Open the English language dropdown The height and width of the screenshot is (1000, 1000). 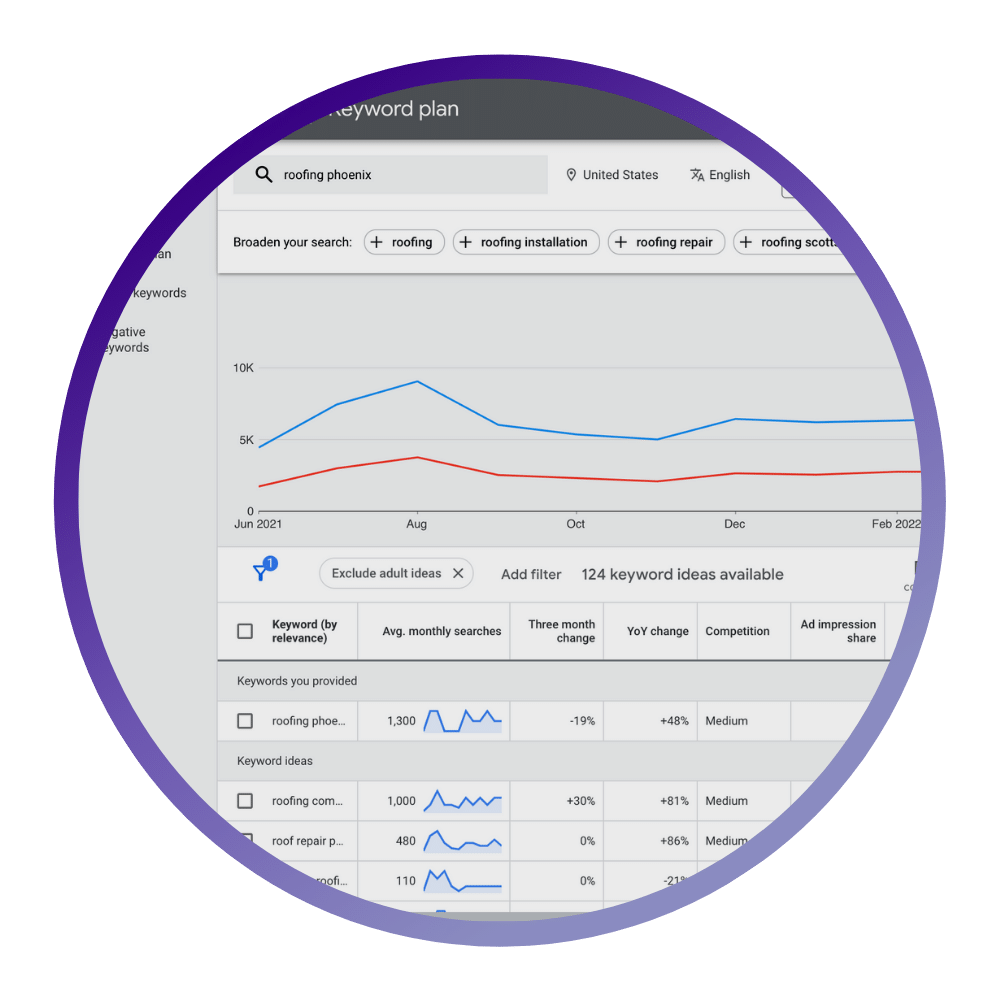point(720,174)
